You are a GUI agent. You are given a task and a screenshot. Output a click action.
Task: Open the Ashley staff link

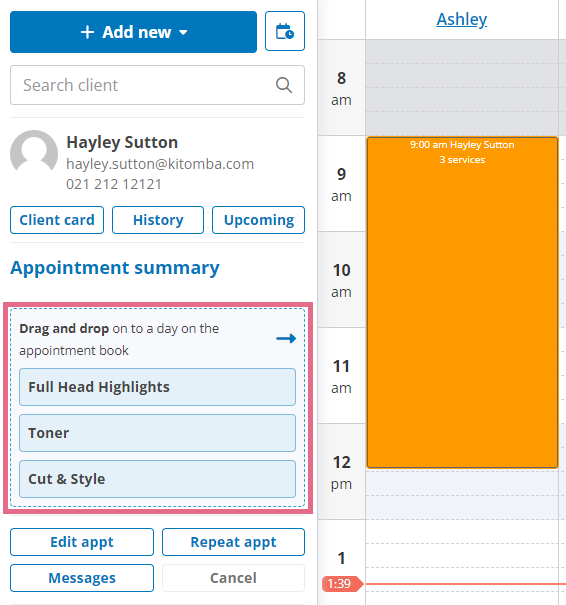(x=461, y=19)
